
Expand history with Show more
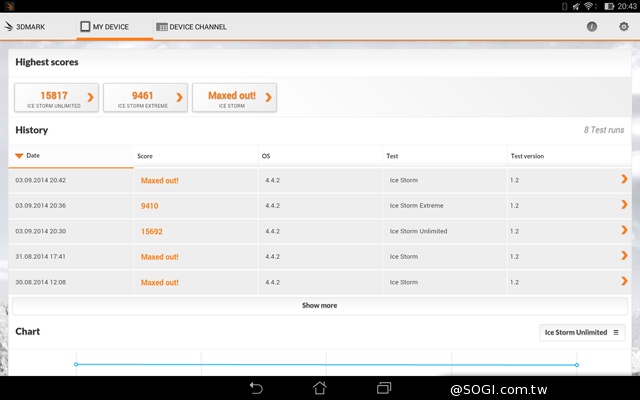tap(319, 305)
